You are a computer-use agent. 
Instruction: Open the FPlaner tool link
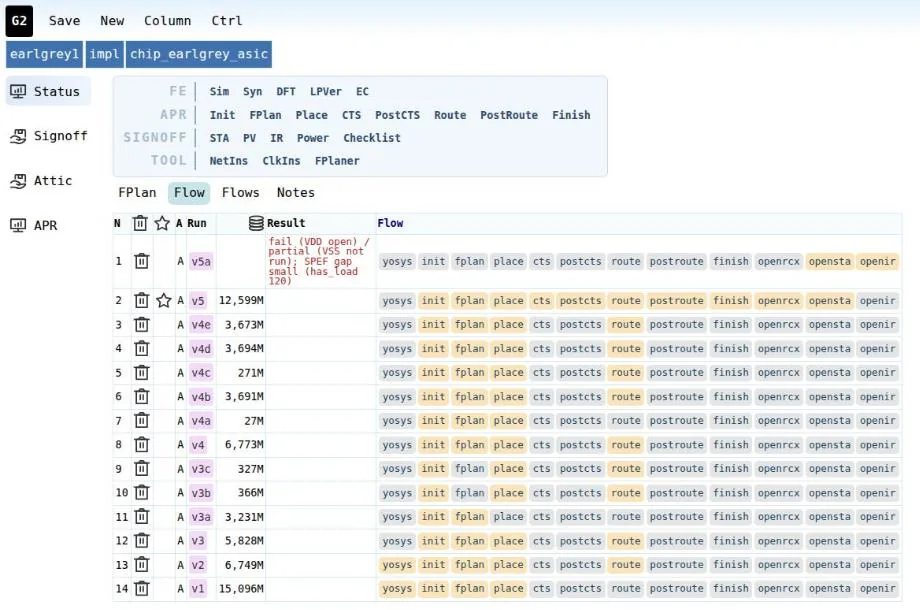(x=337, y=161)
